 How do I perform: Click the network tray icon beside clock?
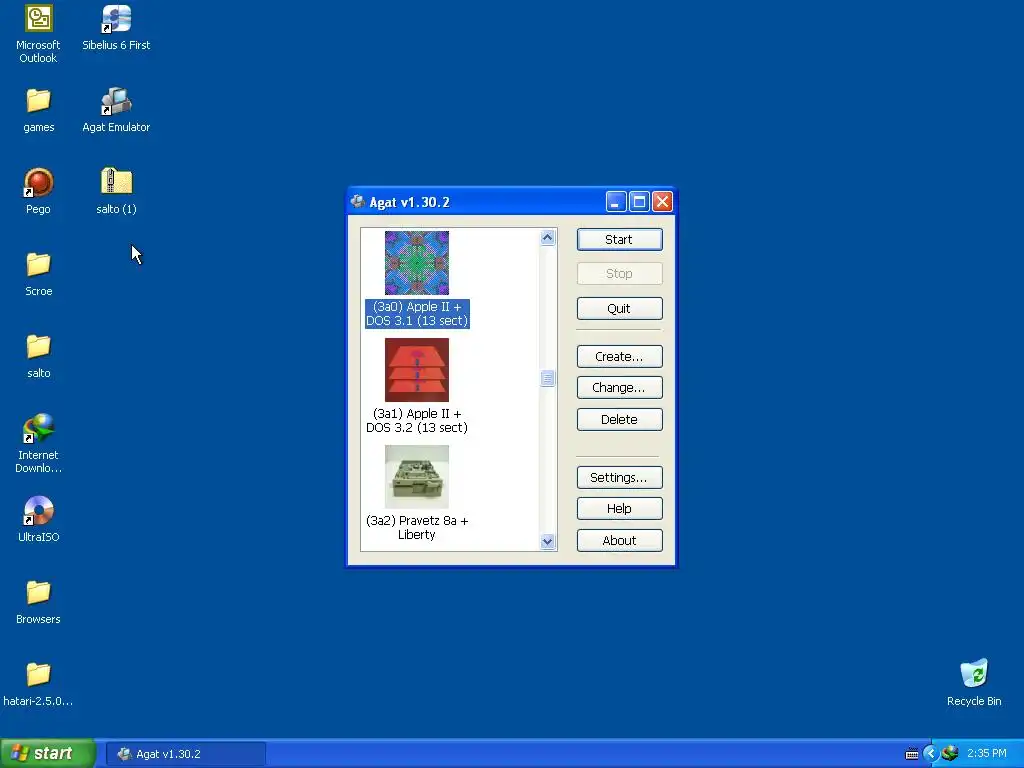click(951, 754)
